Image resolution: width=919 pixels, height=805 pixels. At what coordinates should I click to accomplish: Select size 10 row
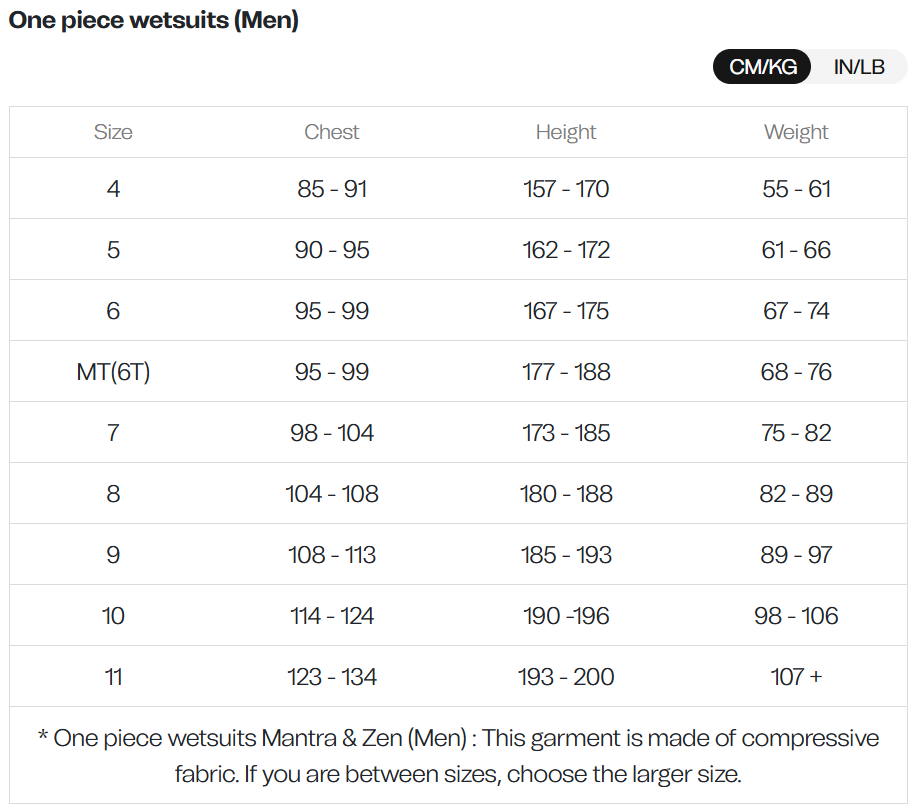113,615
